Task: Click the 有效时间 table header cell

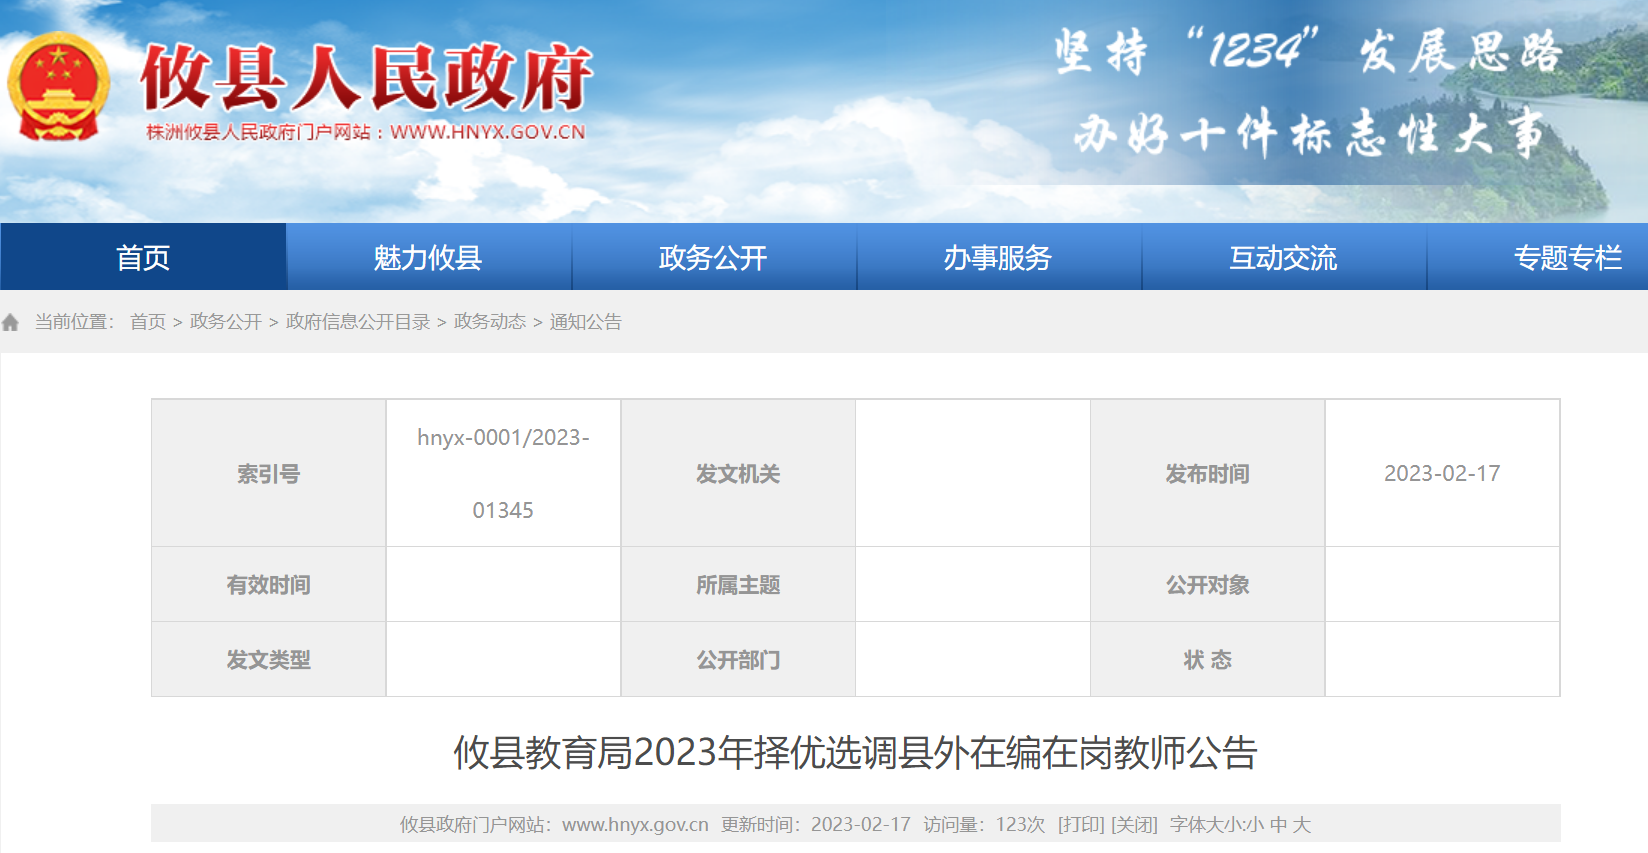Action: pos(268,585)
